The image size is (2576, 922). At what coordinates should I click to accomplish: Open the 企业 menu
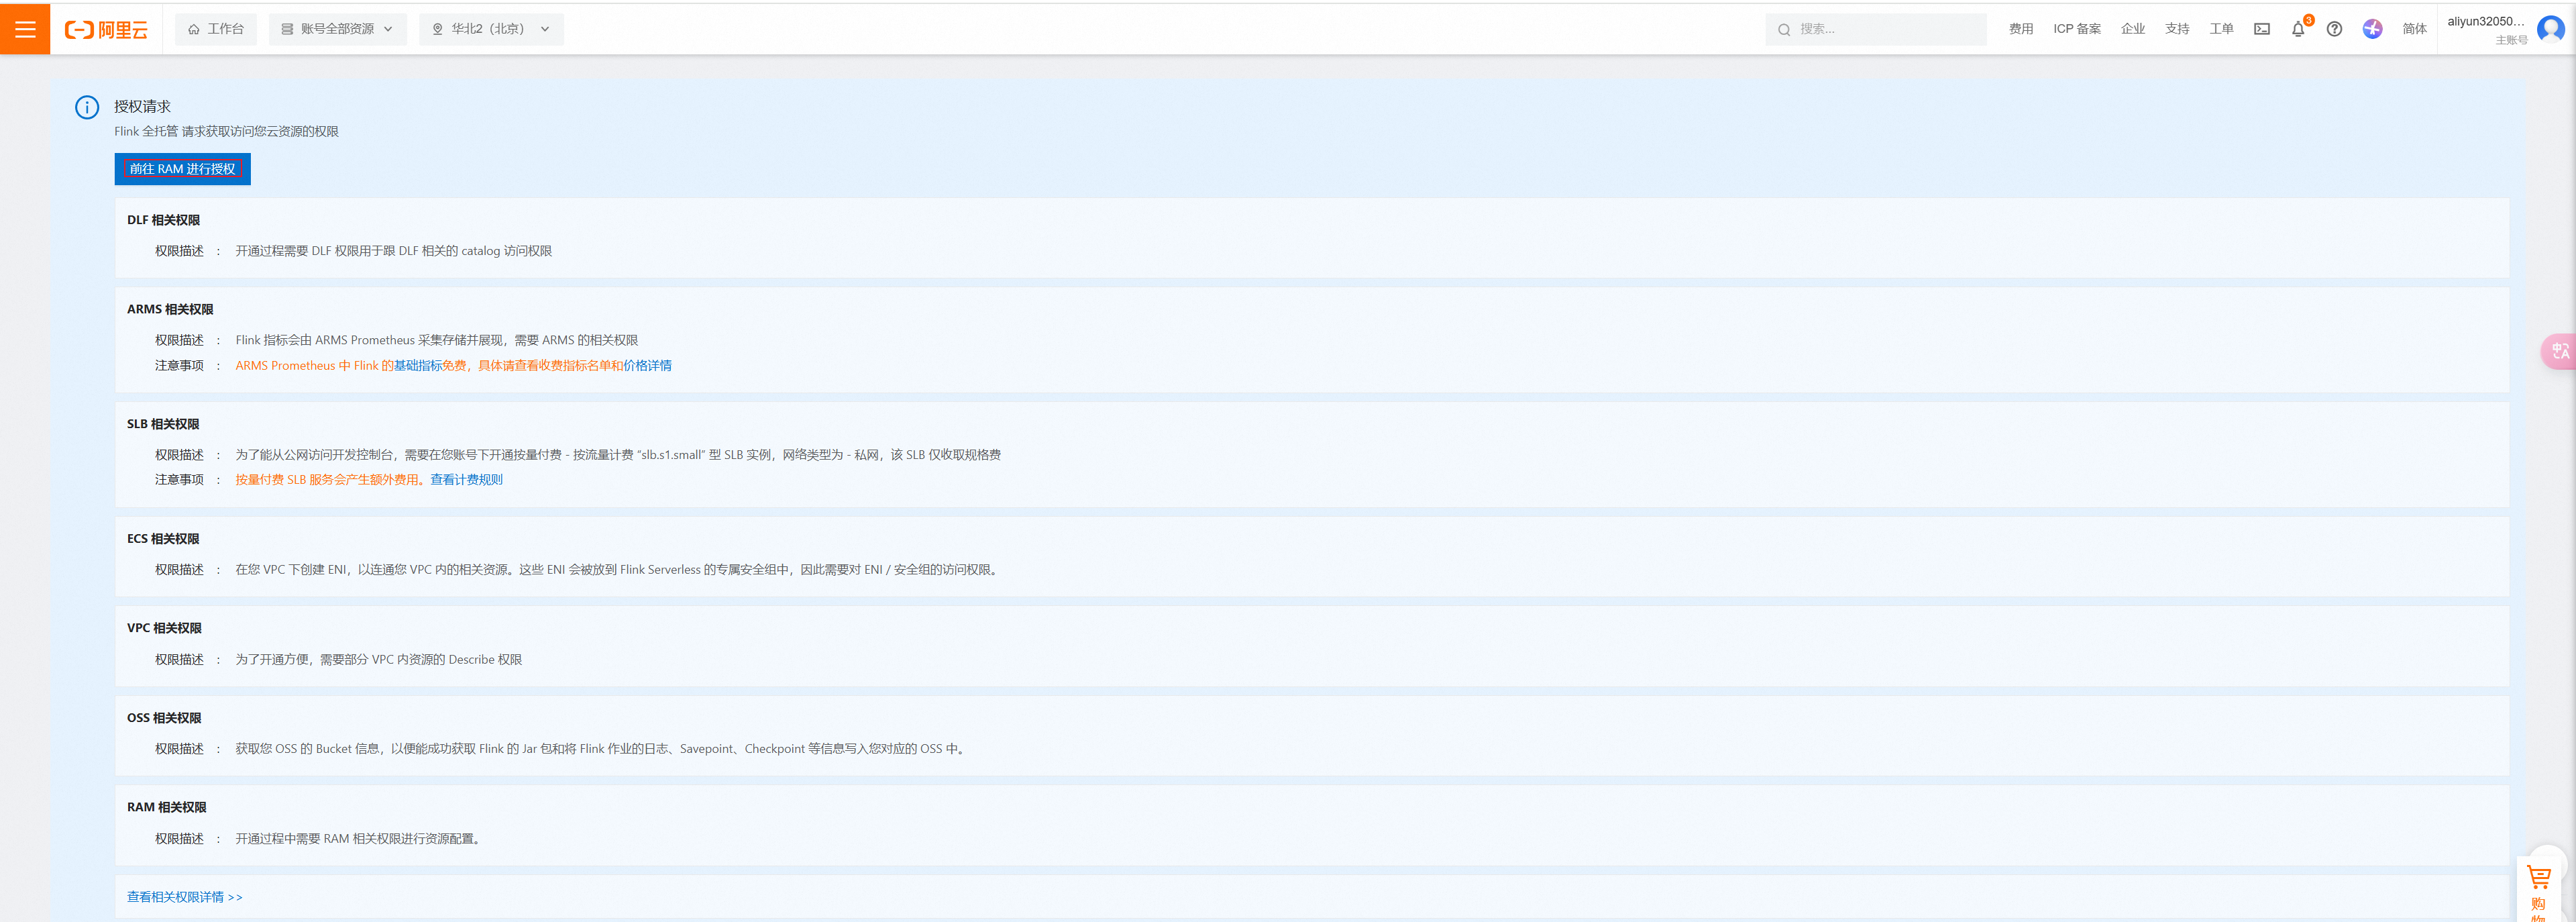2133,29
